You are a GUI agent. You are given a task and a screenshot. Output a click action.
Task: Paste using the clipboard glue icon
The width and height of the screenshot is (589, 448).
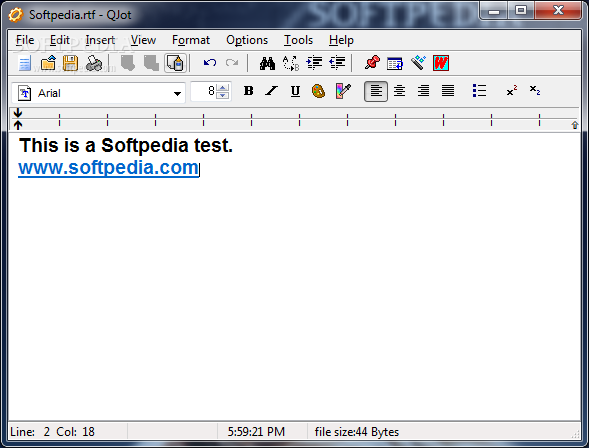coord(175,63)
